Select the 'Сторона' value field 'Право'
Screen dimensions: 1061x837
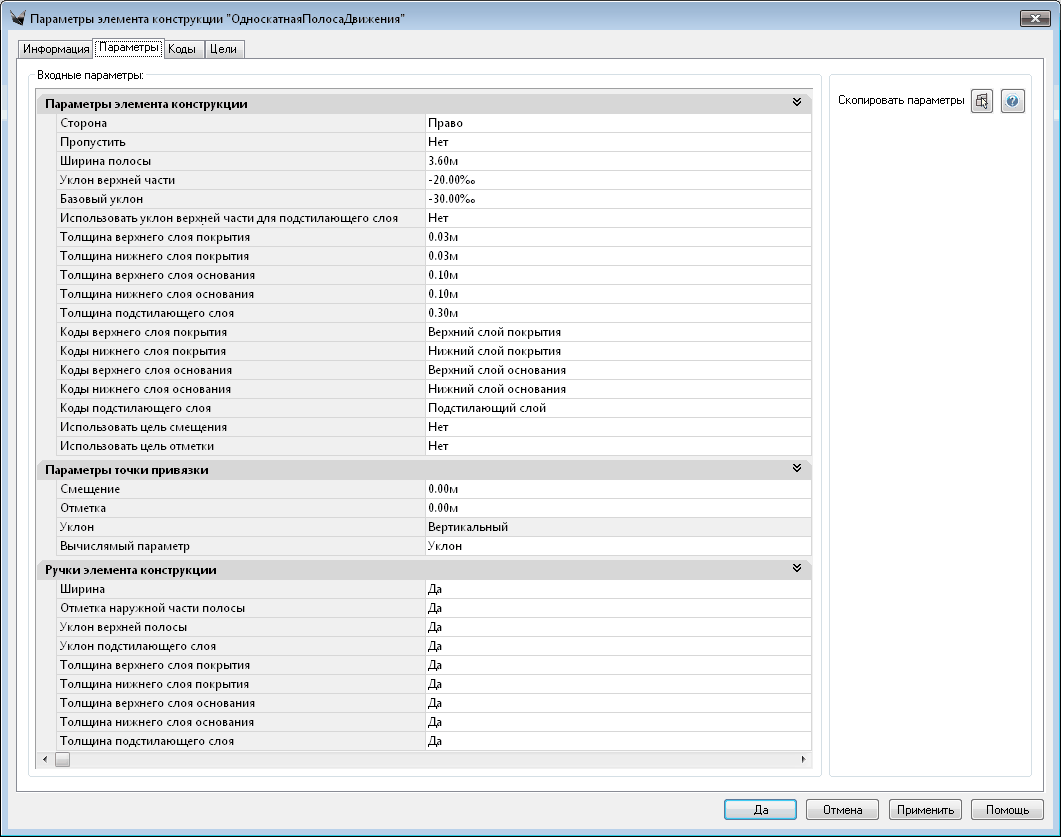[x=617, y=123]
